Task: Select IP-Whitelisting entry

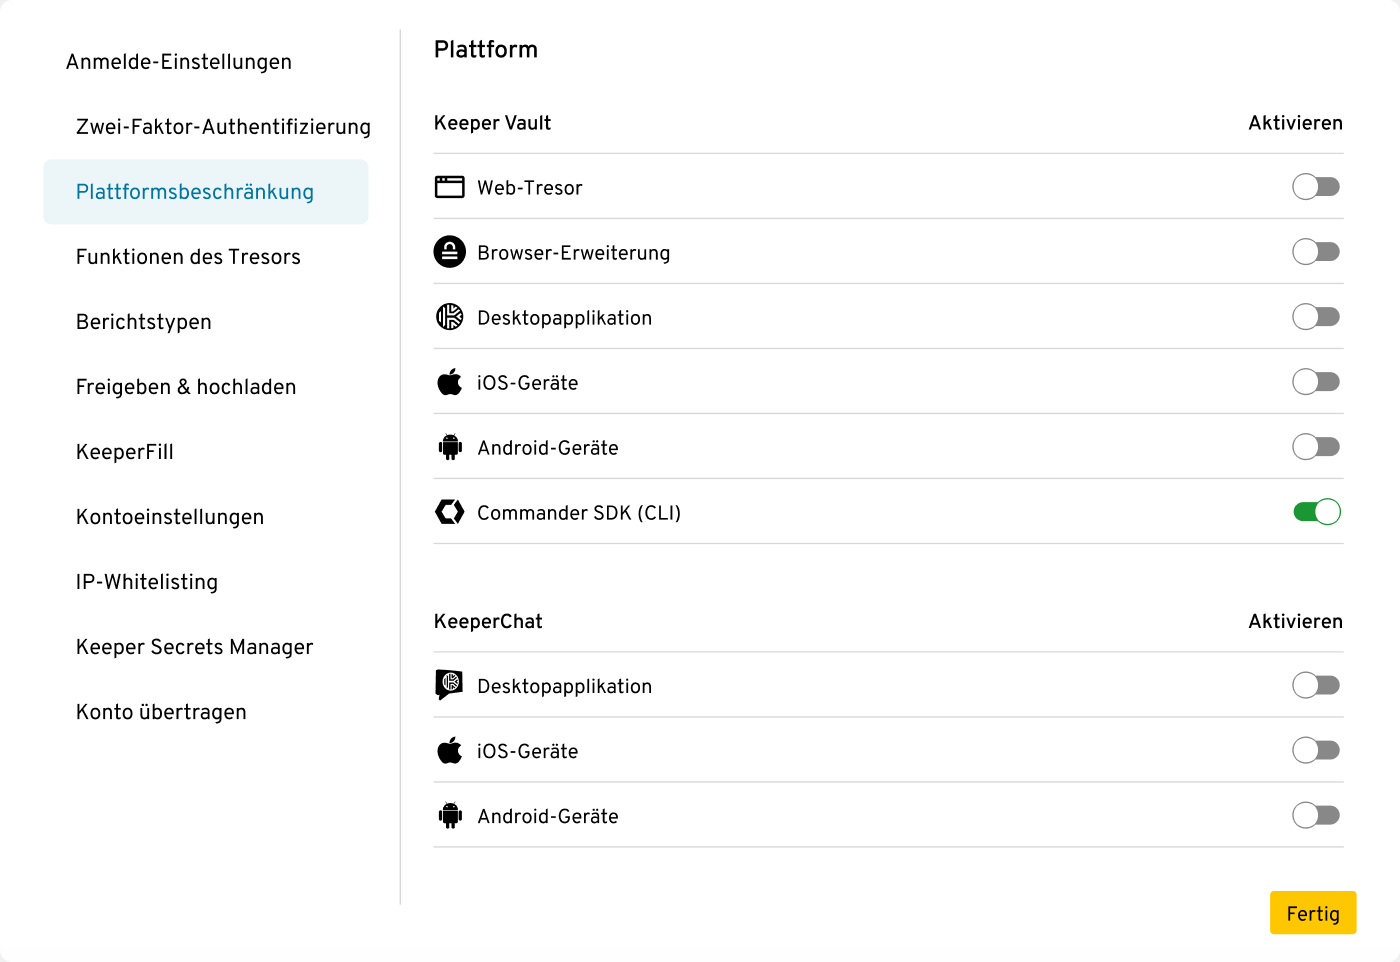Action: (147, 582)
